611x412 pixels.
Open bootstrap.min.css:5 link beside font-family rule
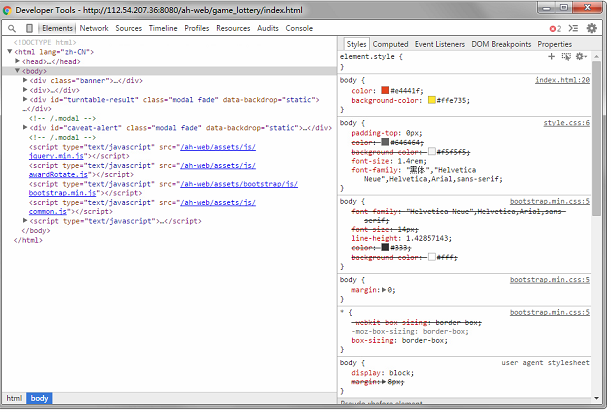pyautogui.click(x=550, y=202)
